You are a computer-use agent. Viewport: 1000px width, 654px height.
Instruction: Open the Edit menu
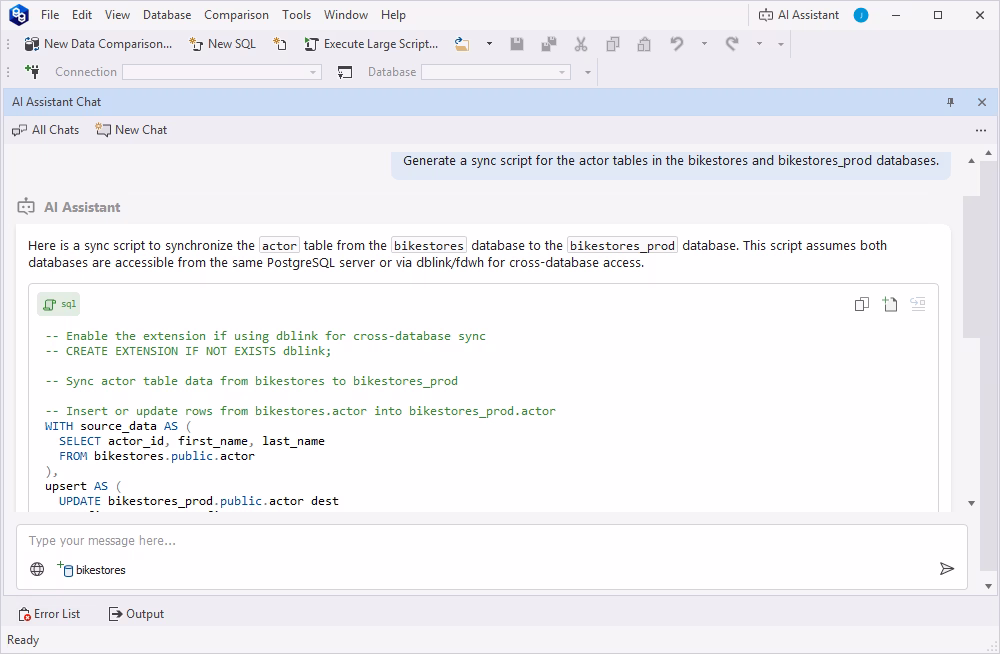coord(82,15)
